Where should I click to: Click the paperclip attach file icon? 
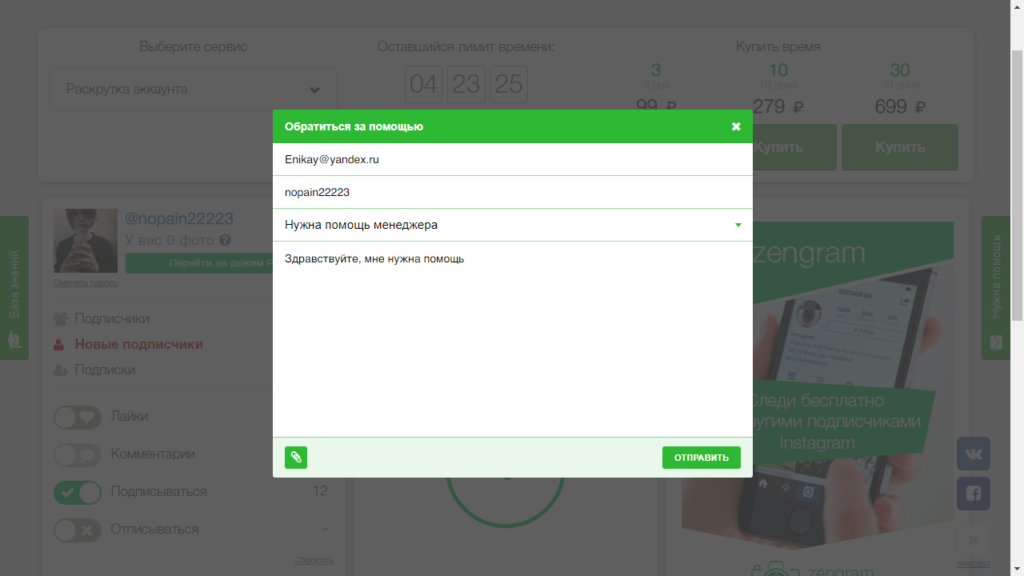tap(296, 457)
